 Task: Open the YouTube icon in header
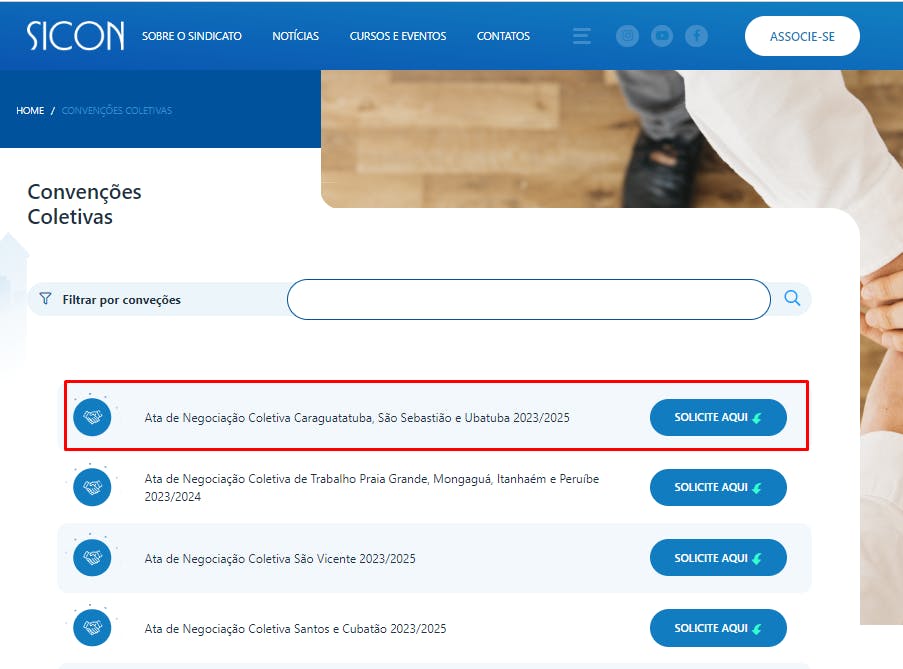[x=662, y=36]
